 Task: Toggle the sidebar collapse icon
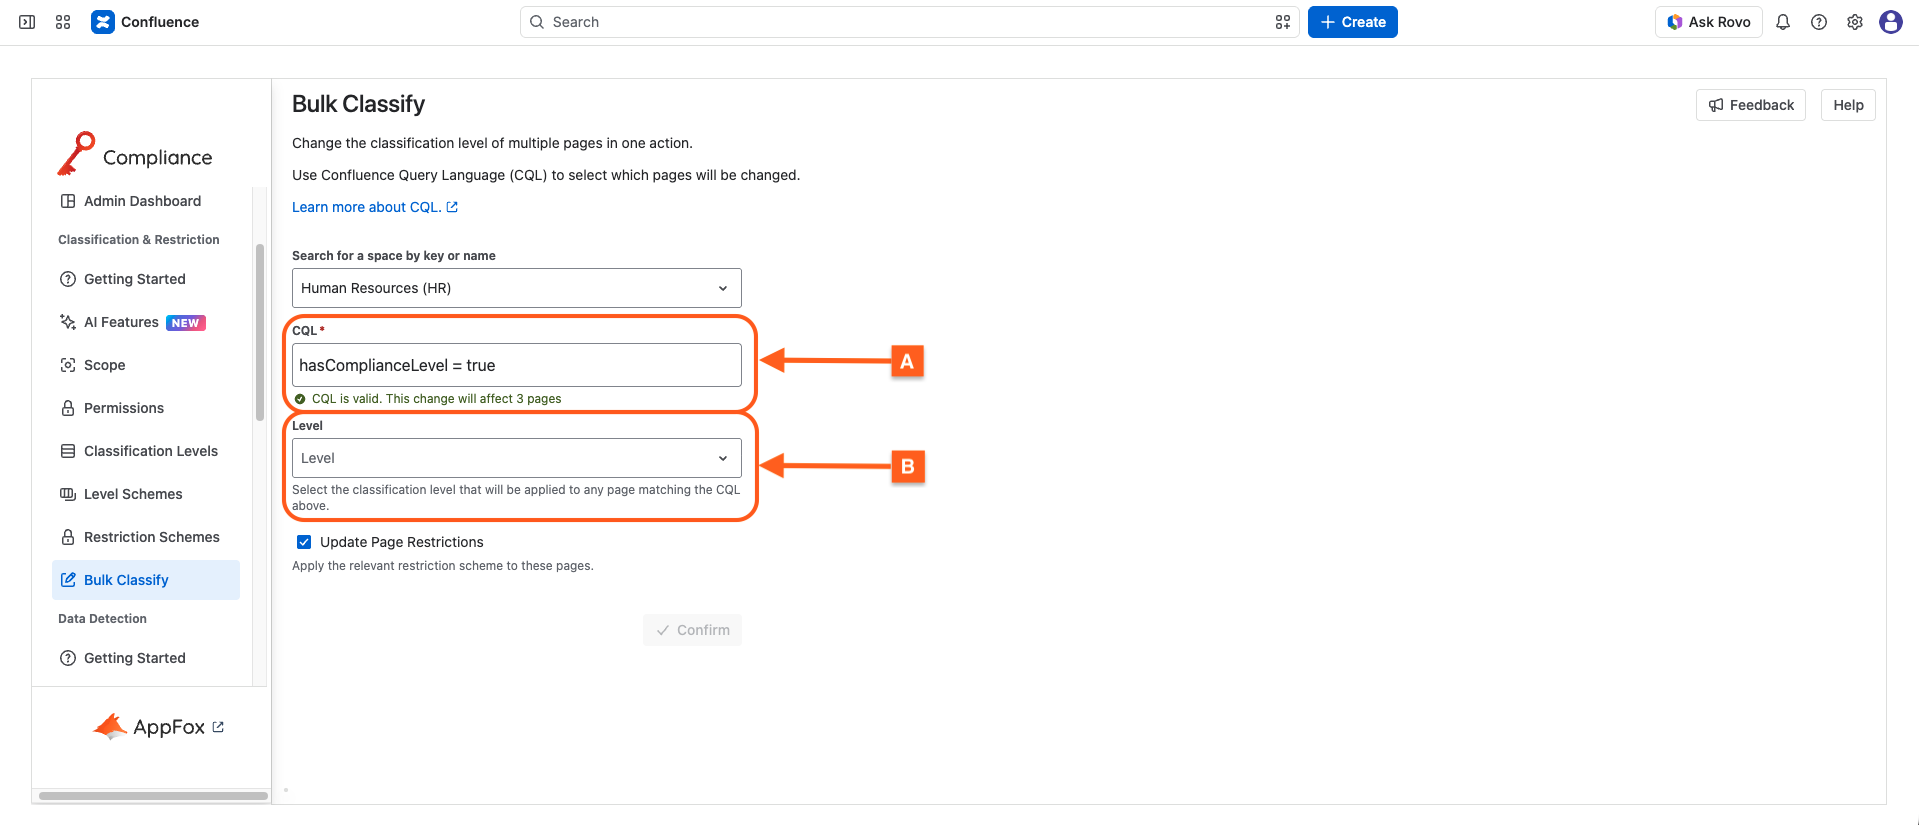(x=27, y=22)
